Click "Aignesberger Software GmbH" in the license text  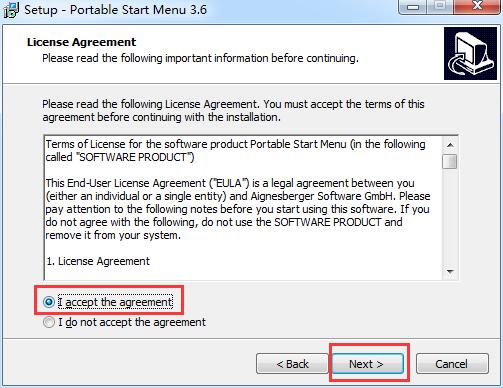click(321, 196)
